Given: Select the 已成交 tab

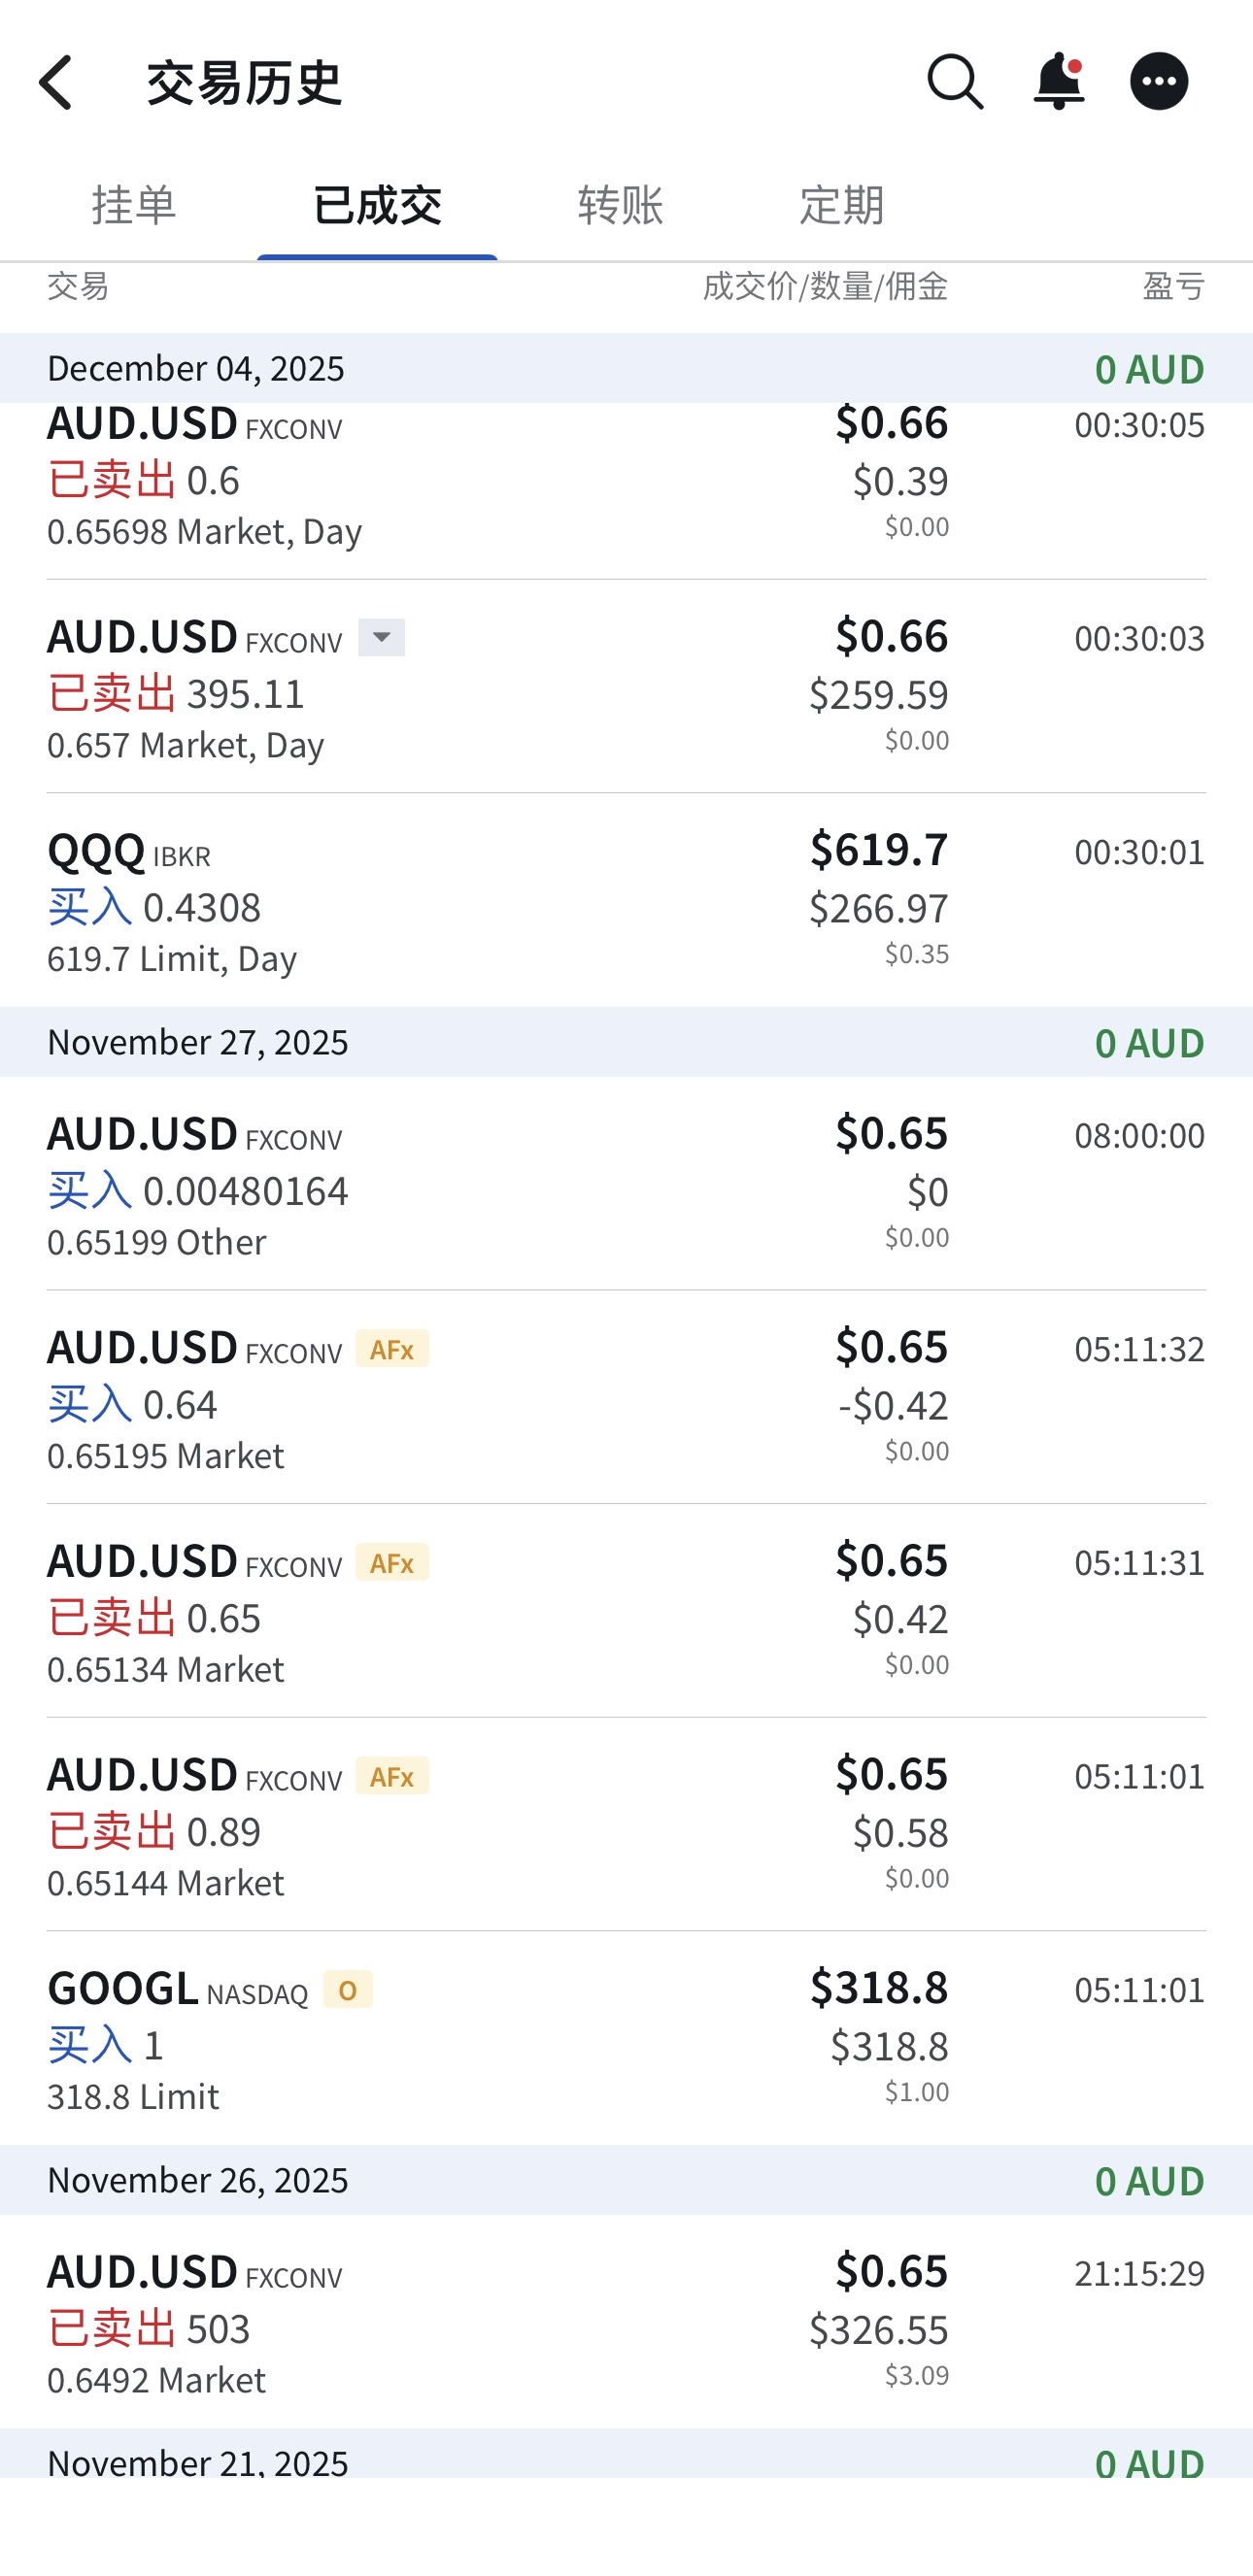Looking at the screenshot, I should [x=377, y=205].
